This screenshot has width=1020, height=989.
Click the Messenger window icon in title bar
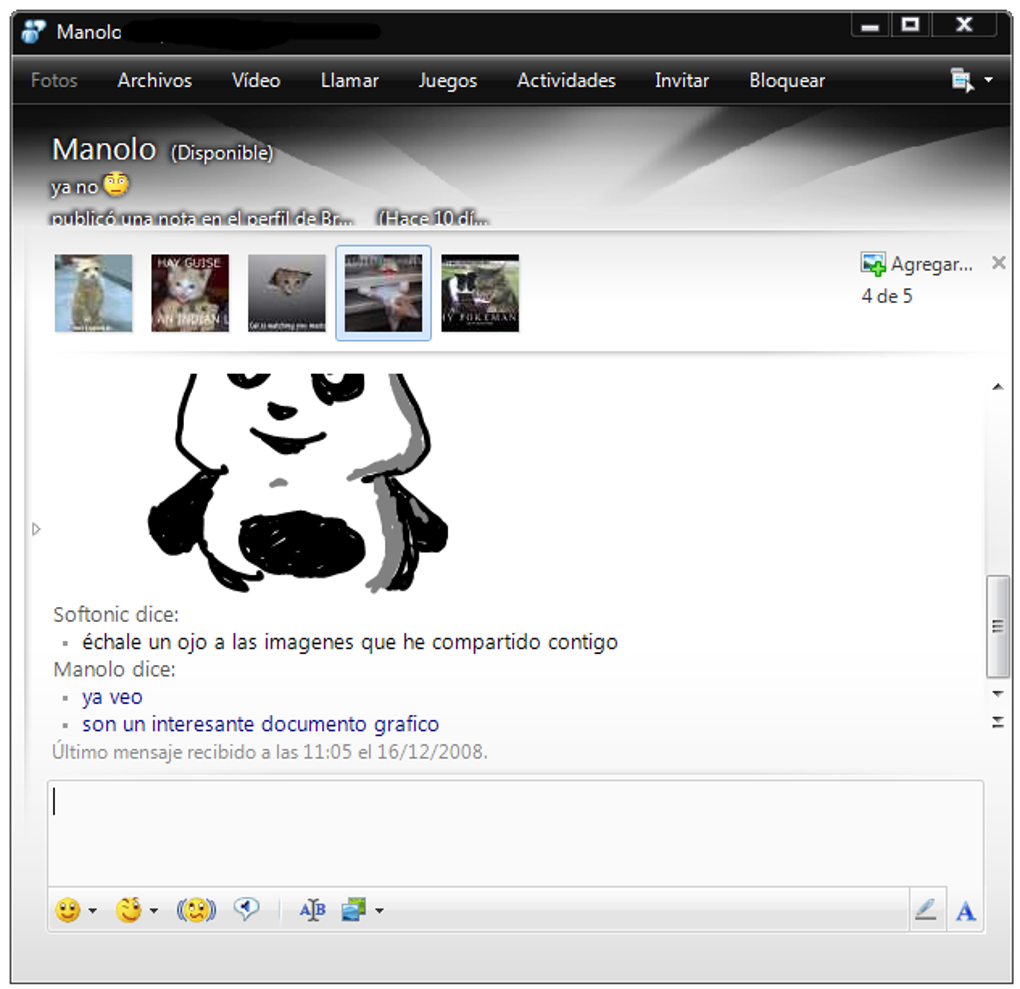33,31
